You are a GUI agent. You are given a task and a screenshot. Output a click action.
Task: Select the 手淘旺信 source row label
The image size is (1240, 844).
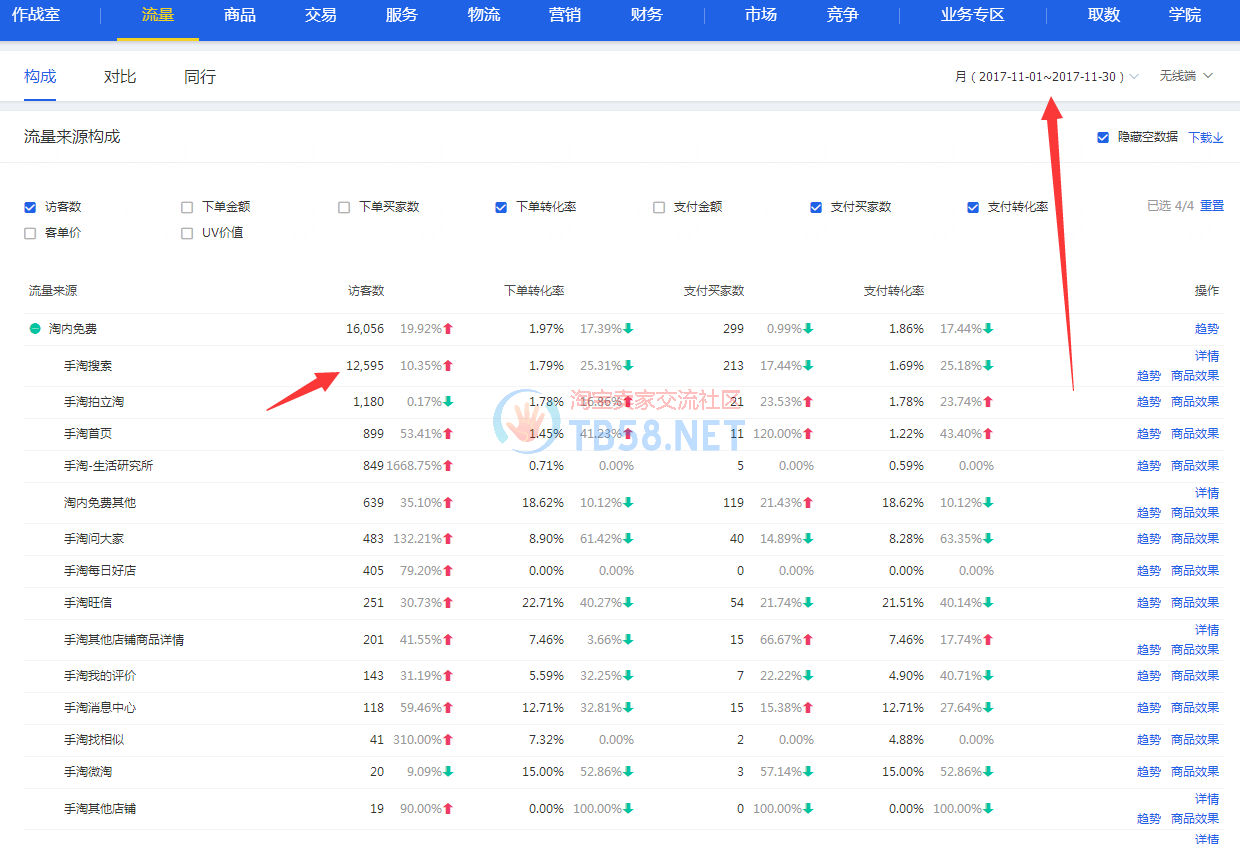(x=88, y=603)
